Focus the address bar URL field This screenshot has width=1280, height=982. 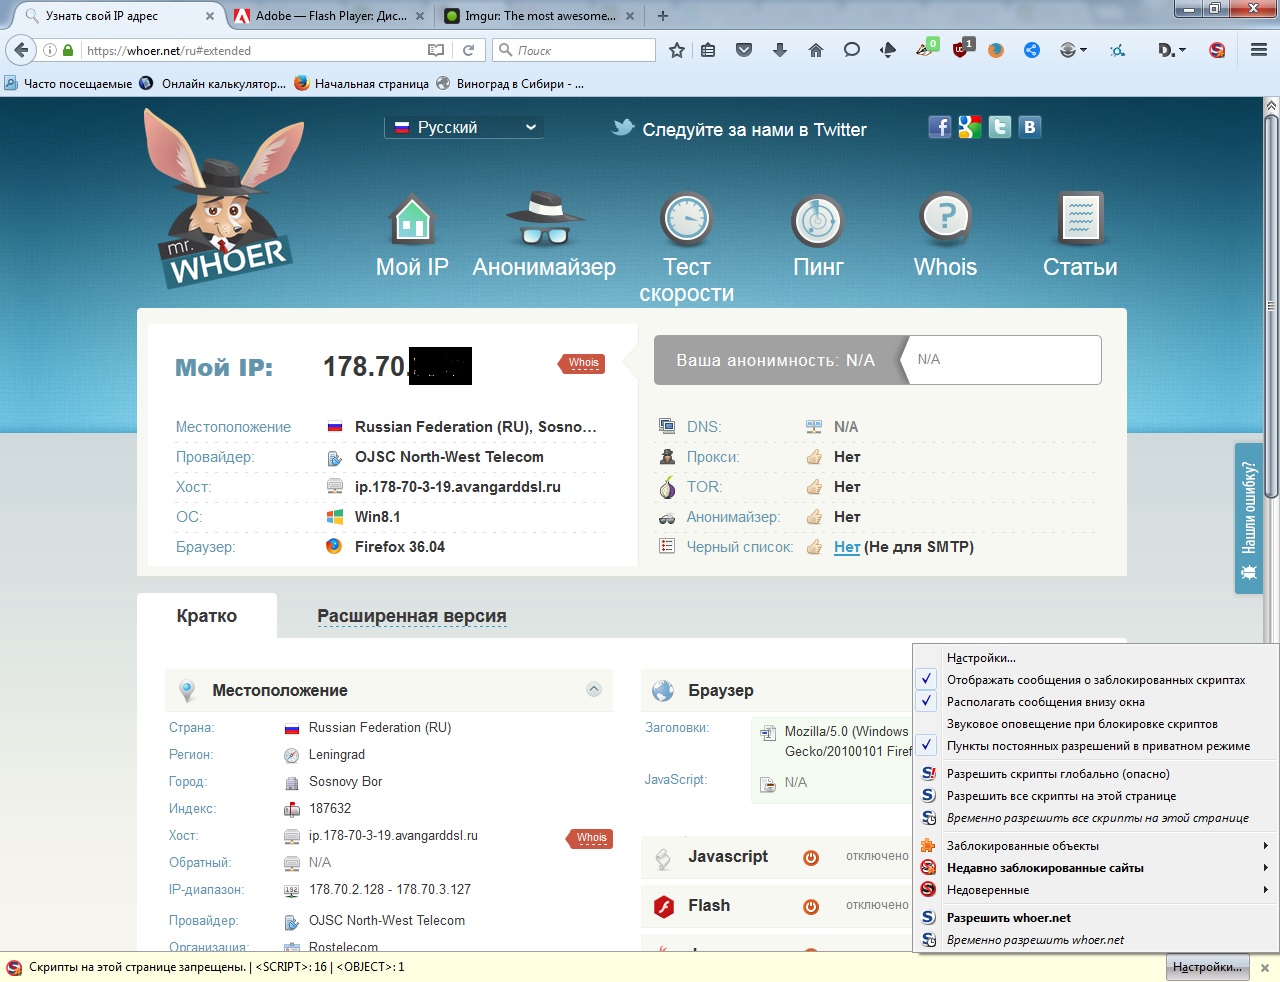click(x=255, y=50)
